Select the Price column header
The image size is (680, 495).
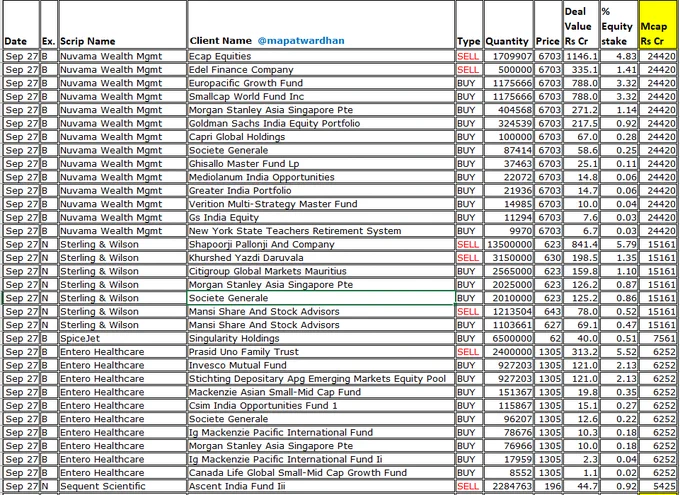[548, 25]
